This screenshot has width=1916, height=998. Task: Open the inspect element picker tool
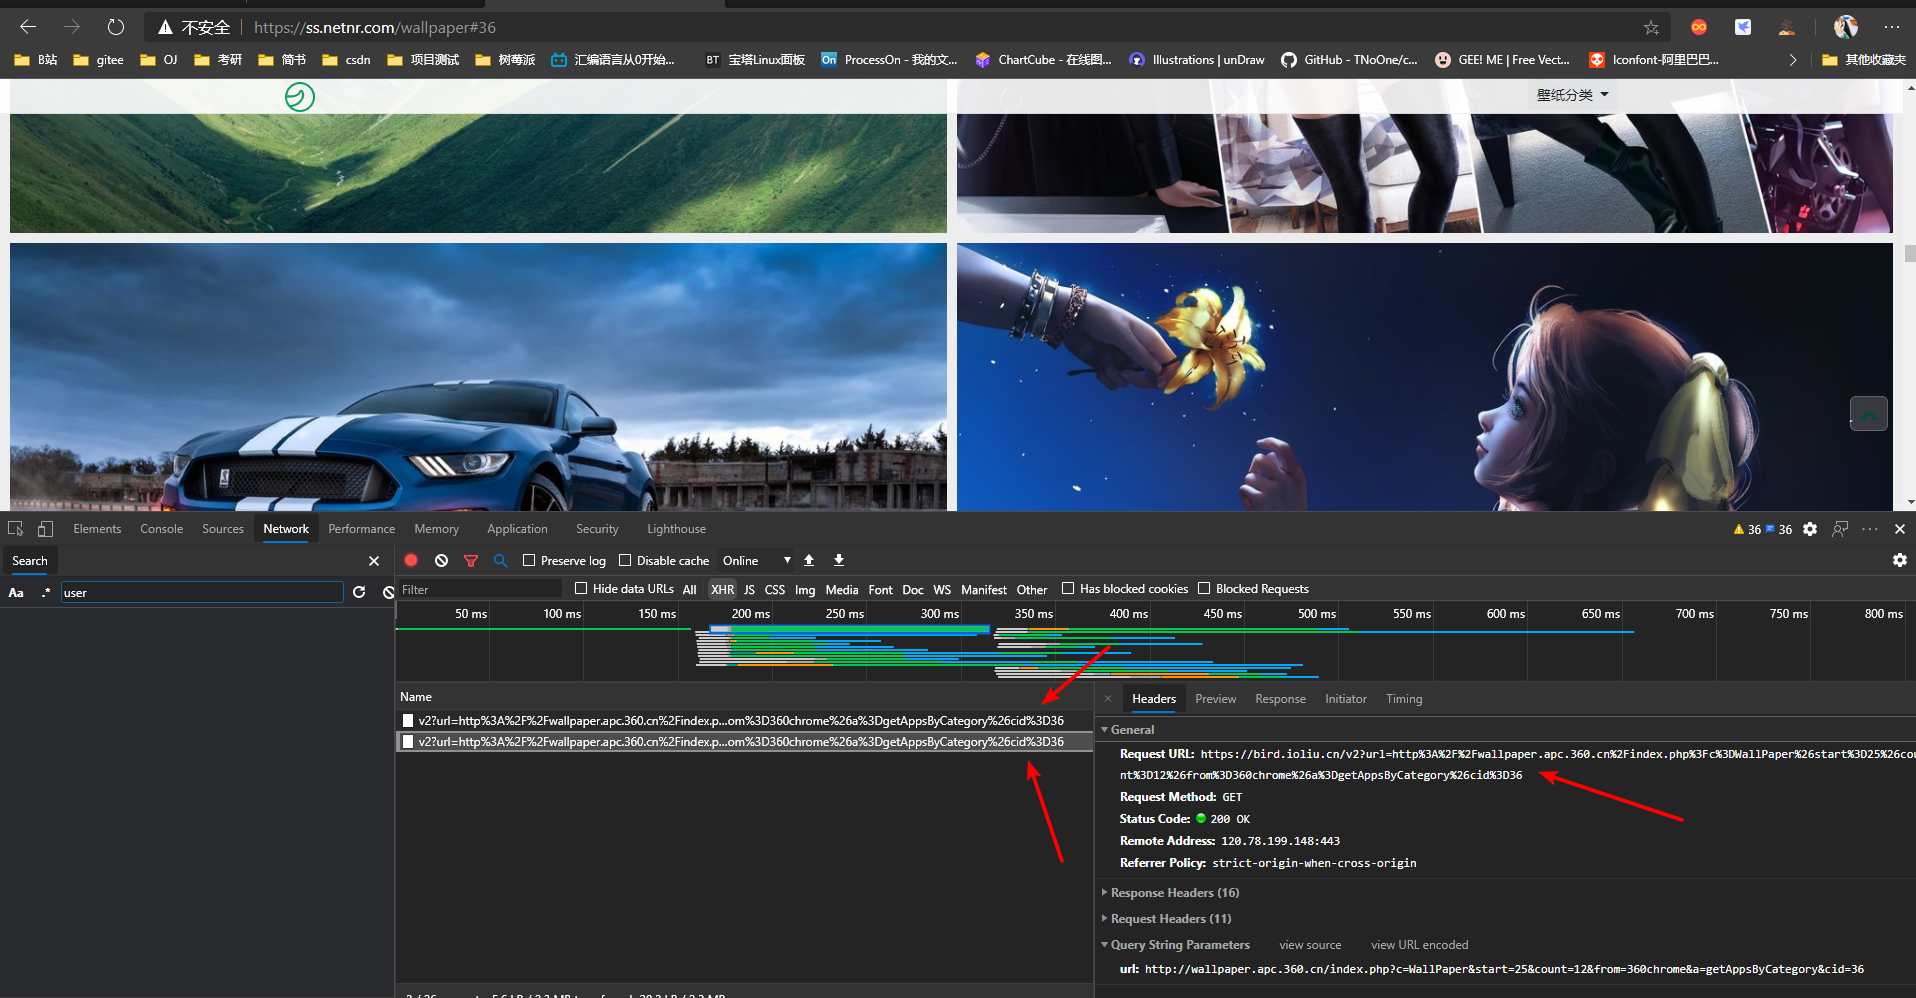tap(16, 529)
